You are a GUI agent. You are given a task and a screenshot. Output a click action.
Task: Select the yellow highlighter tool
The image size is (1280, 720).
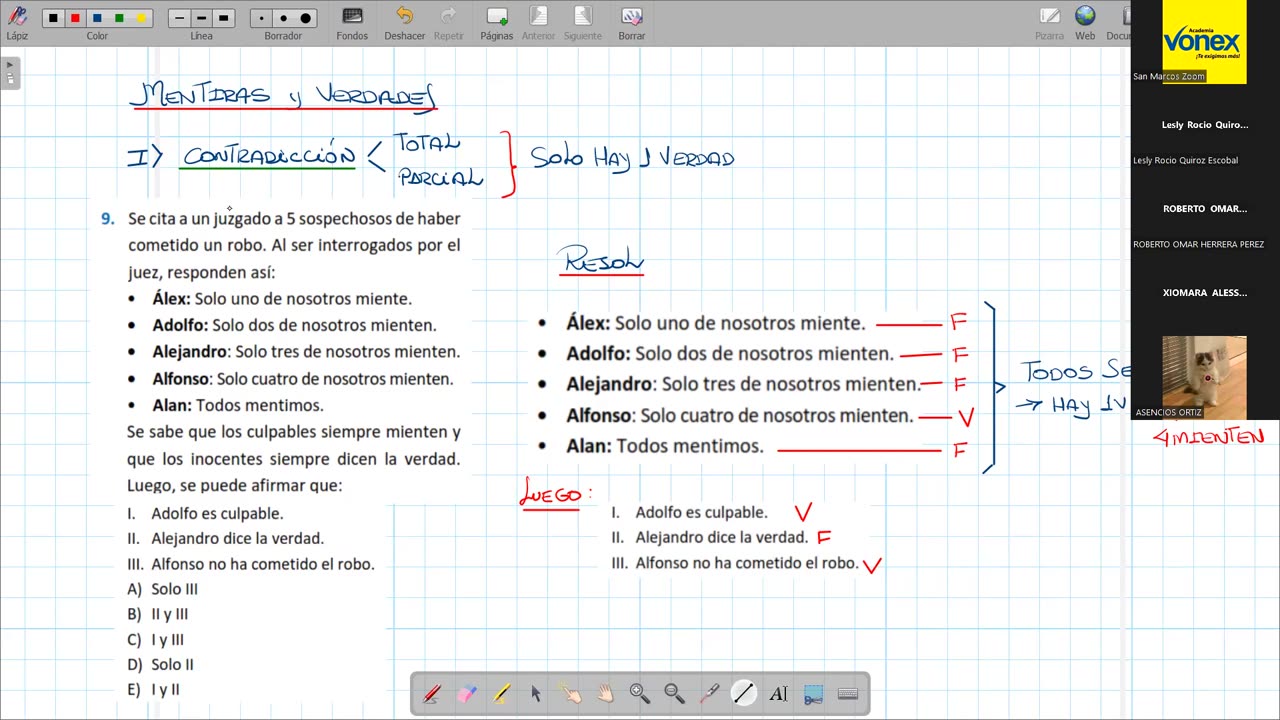click(x=501, y=693)
